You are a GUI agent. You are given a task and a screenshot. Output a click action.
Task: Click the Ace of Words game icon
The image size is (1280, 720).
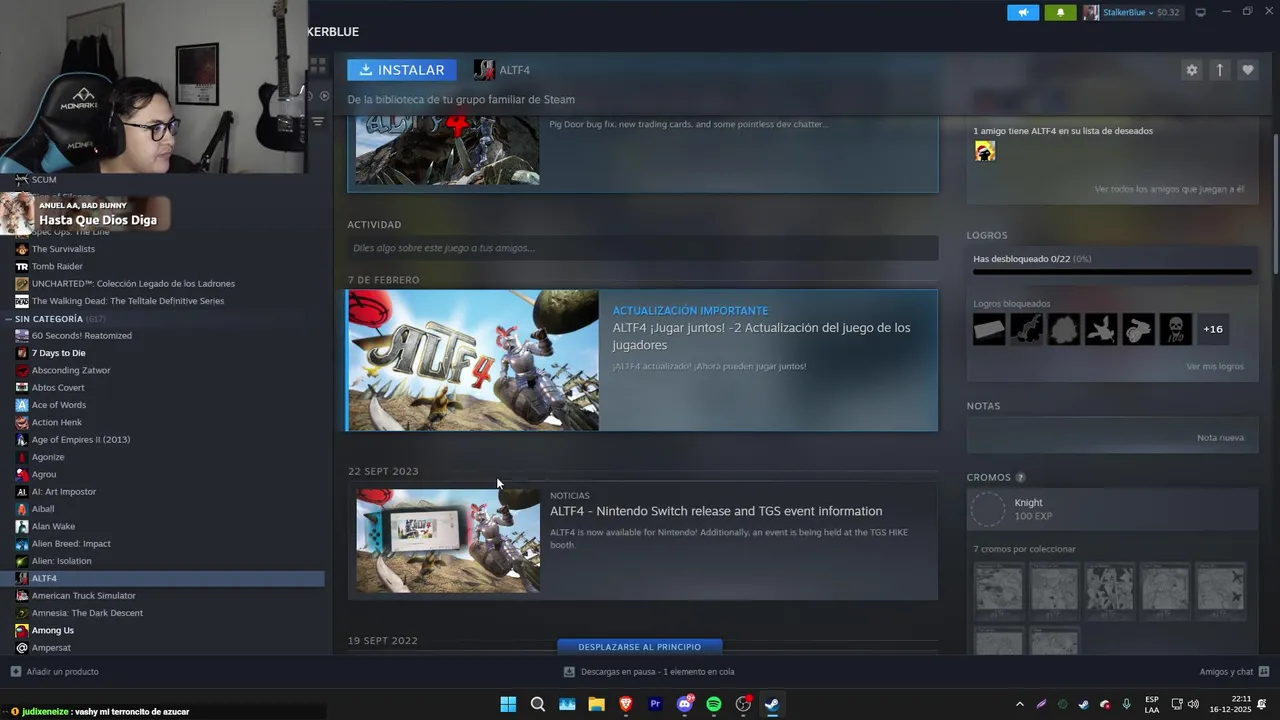click(22, 405)
